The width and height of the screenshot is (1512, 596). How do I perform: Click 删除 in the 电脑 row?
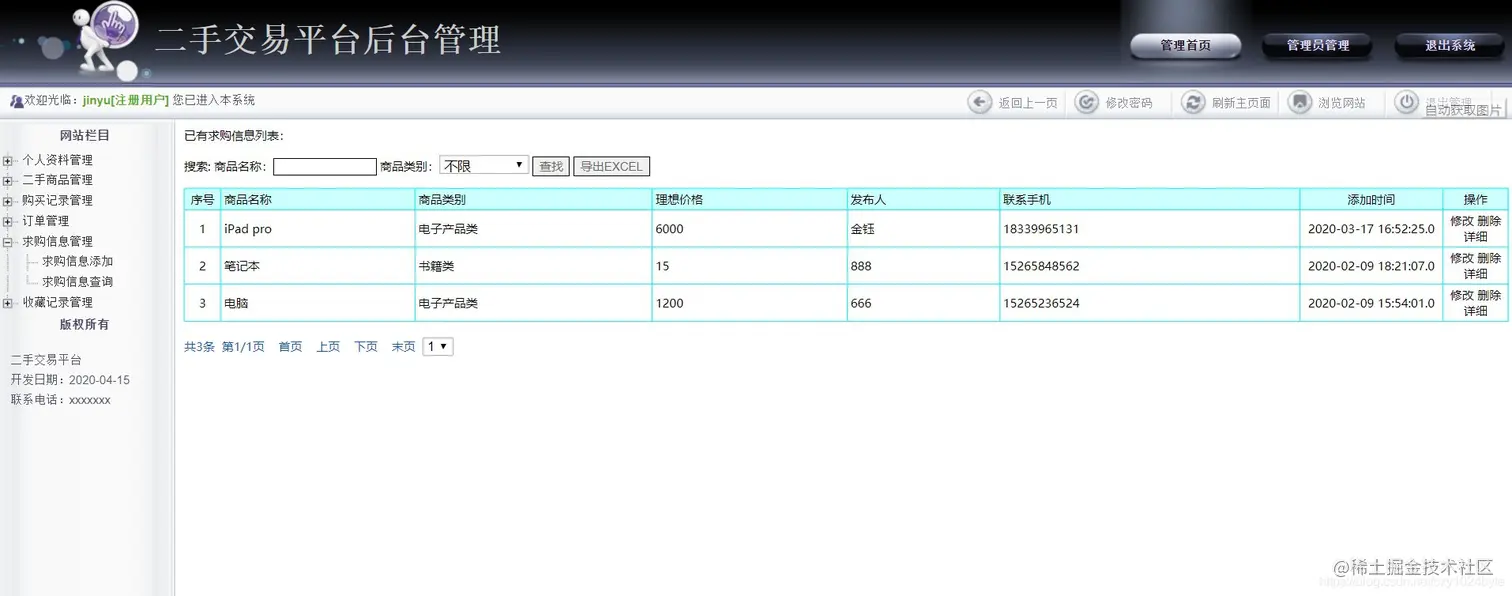click(1489, 295)
